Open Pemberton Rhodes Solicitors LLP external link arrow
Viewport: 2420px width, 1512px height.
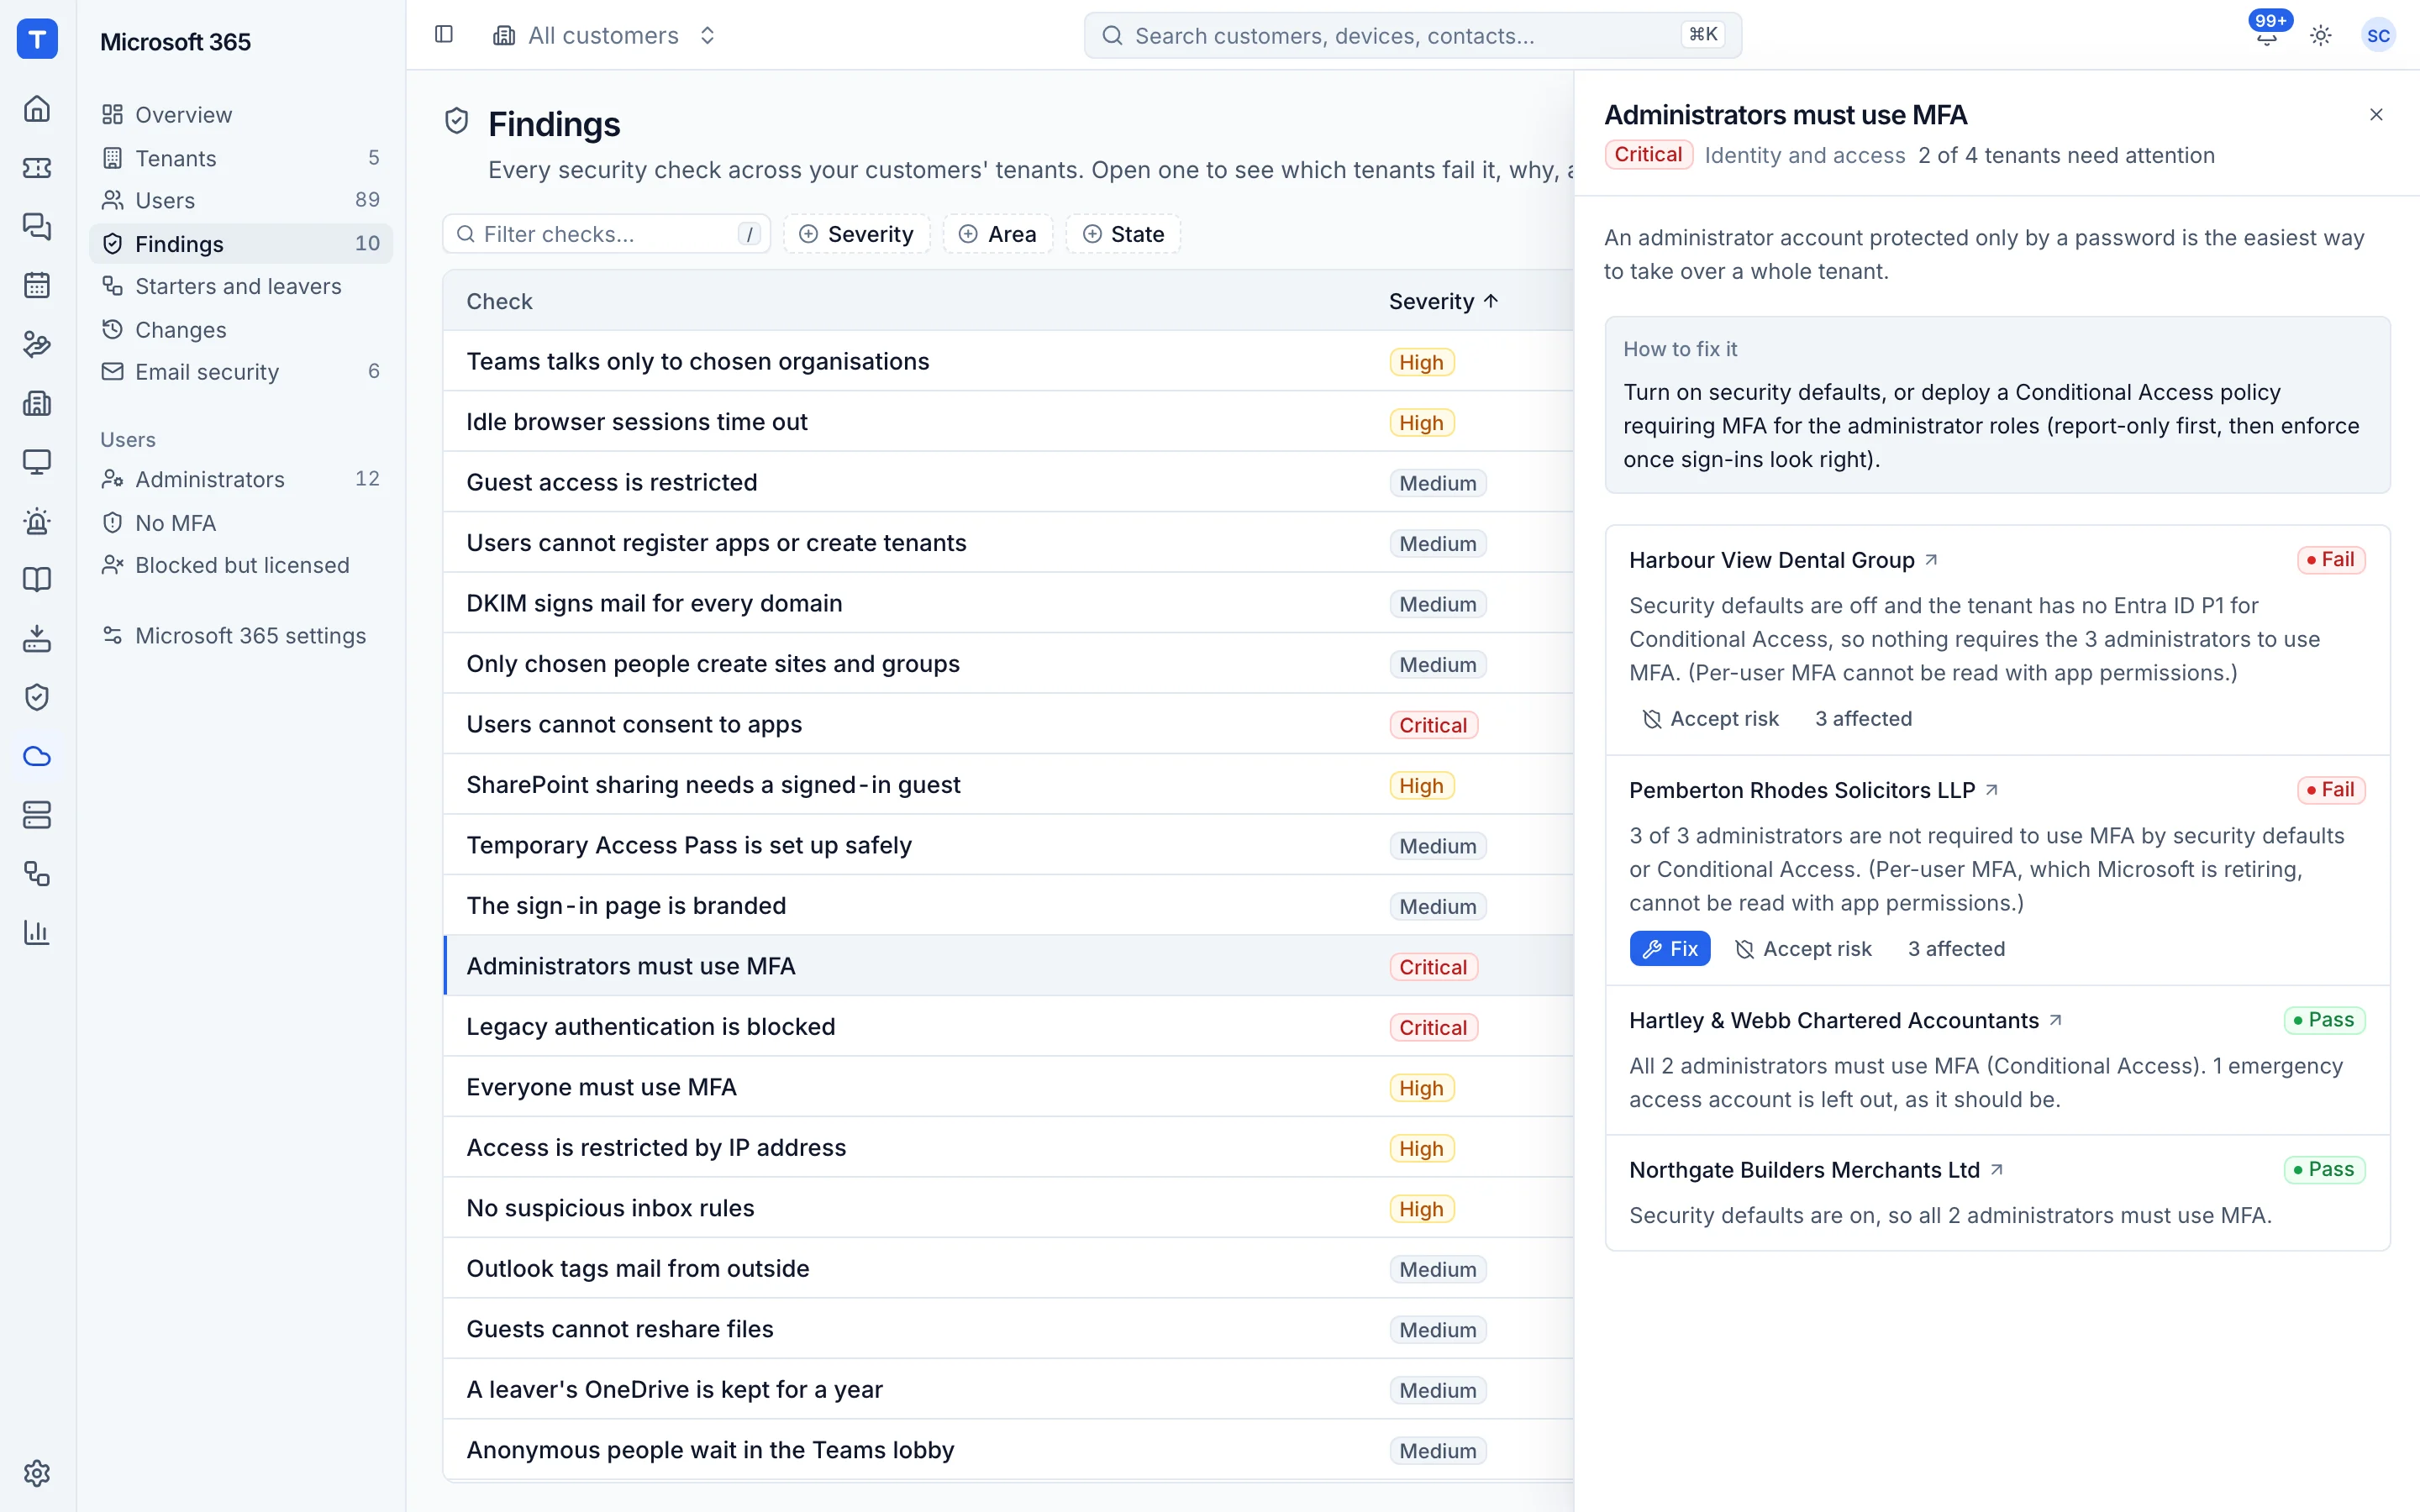(x=1991, y=790)
